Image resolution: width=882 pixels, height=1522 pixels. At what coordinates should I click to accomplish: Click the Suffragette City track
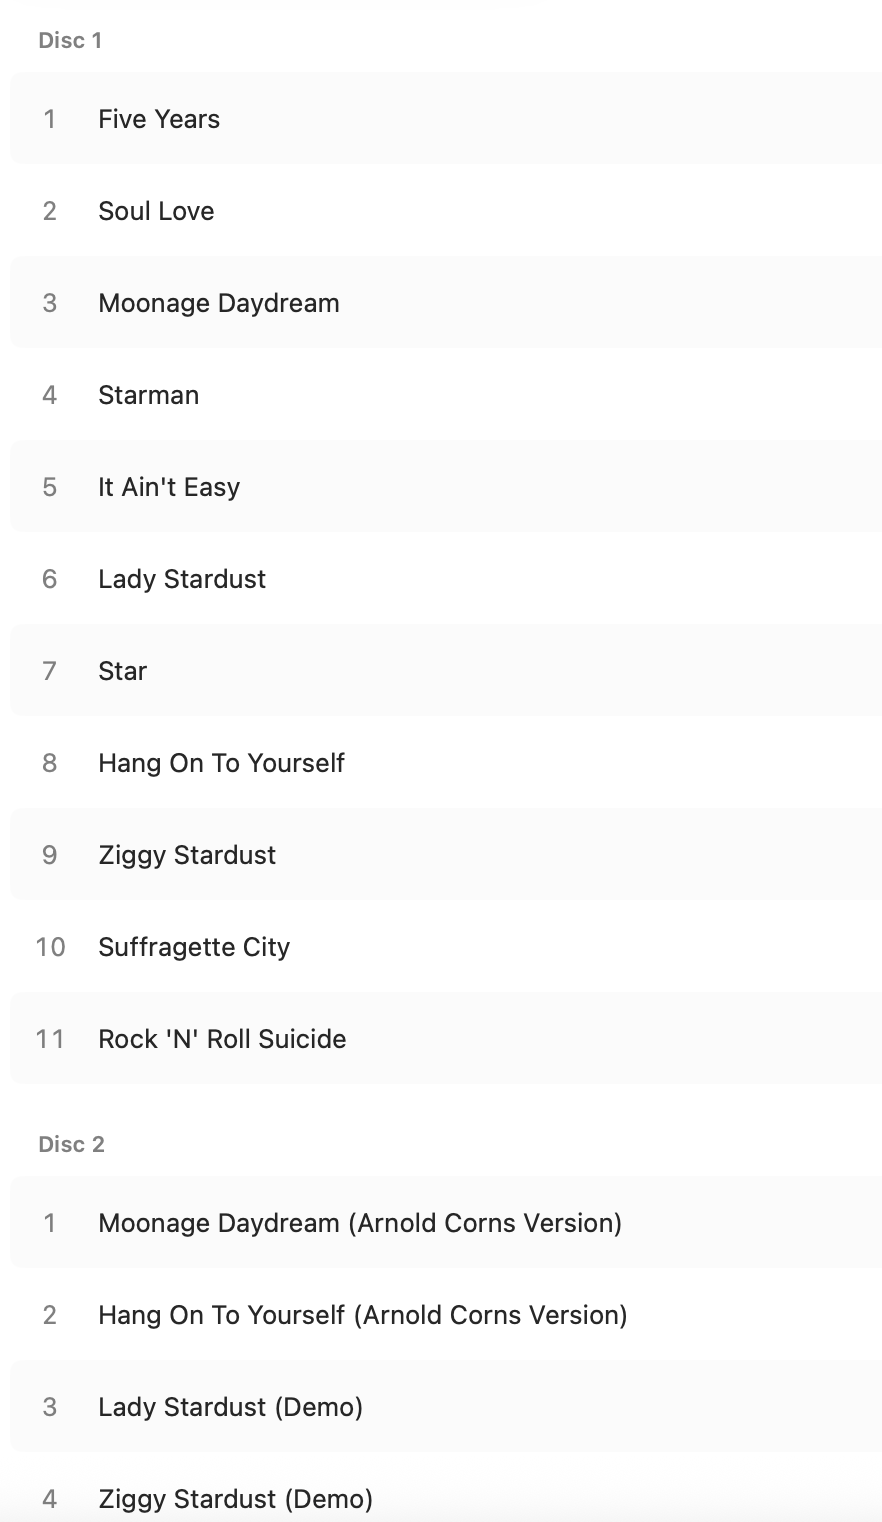pos(194,947)
